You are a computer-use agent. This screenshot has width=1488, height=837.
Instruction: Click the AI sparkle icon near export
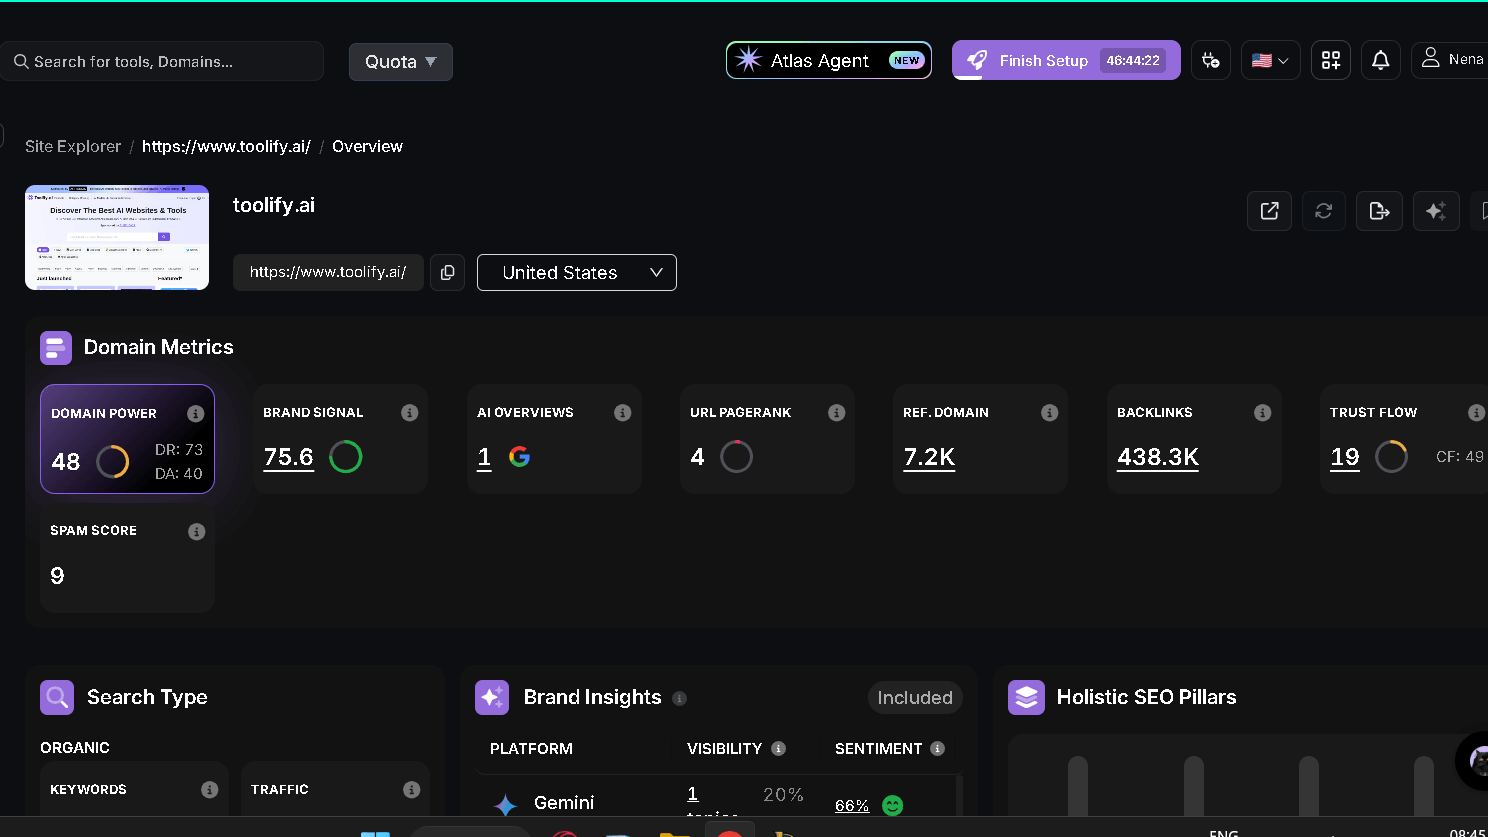(x=1436, y=211)
